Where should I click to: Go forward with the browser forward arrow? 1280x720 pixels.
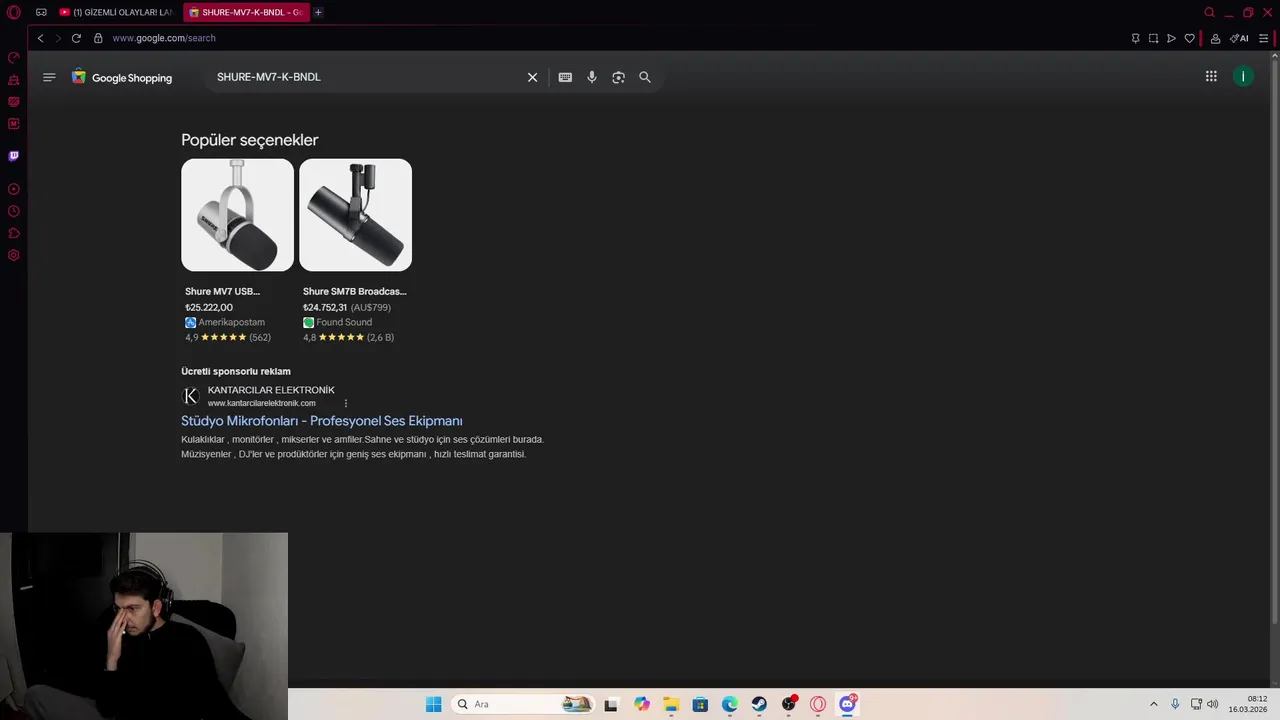[58, 38]
